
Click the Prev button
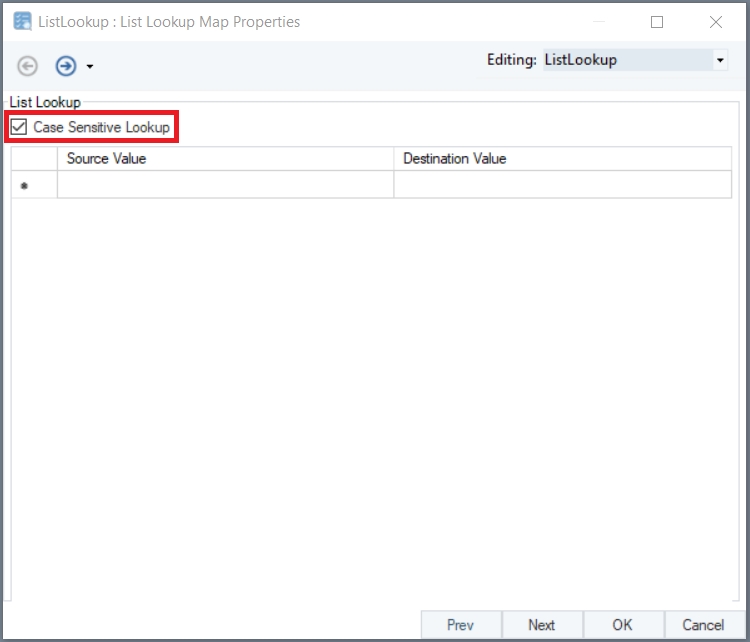click(x=461, y=625)
